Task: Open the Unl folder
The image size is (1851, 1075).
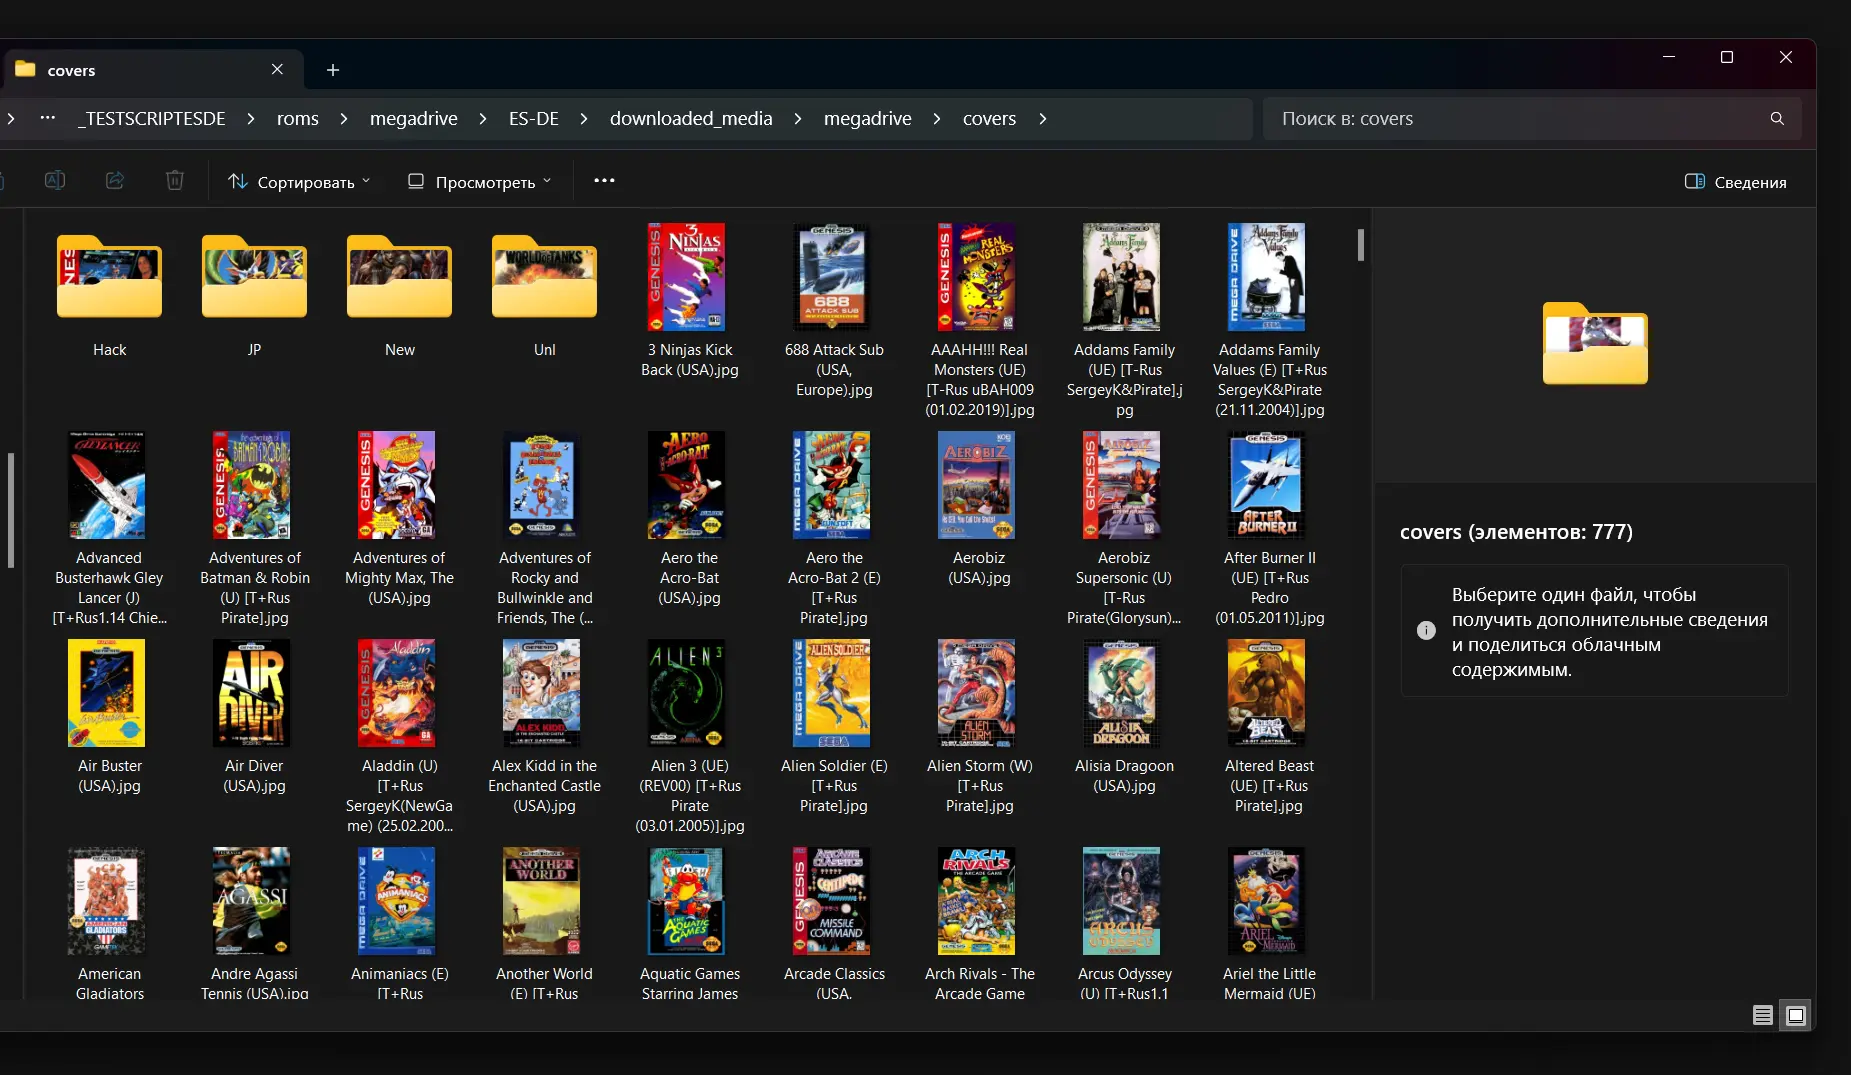Action: (544, 279)
